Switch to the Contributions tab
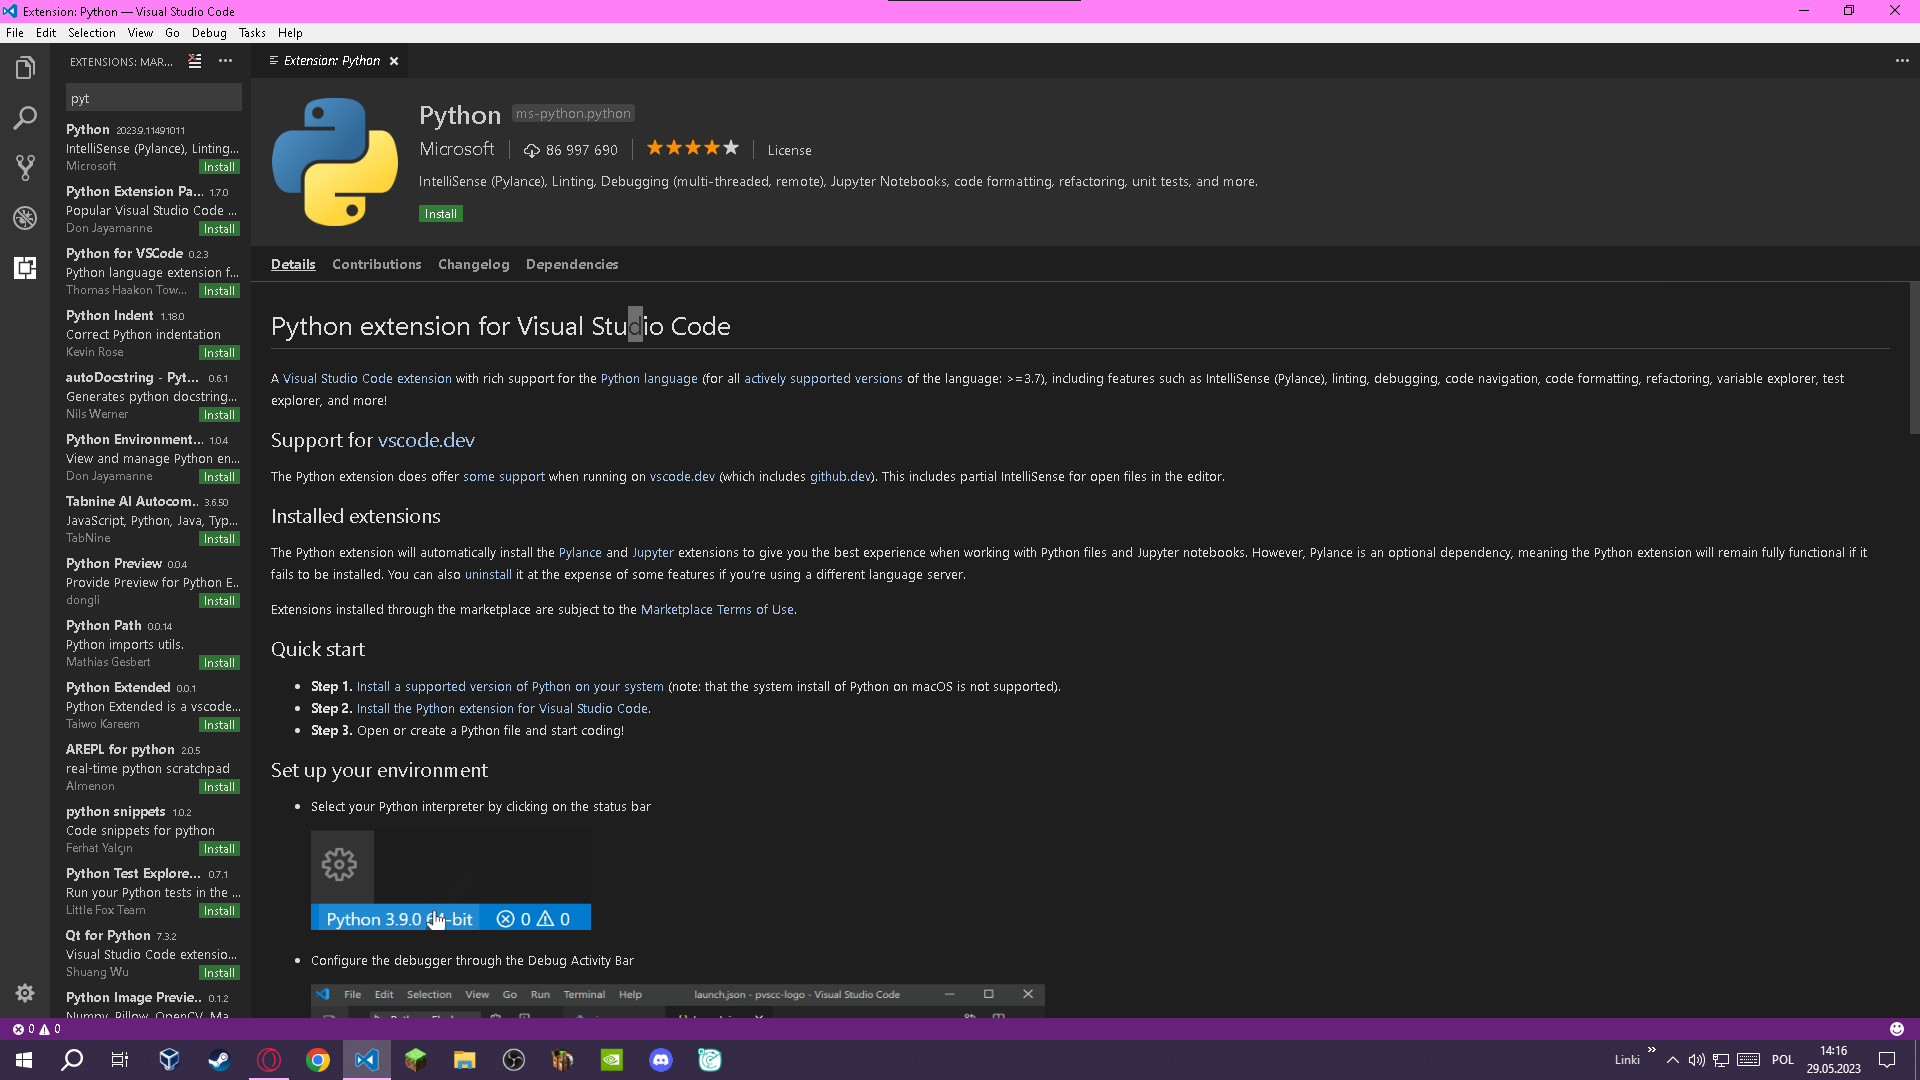This screenshot has width=1920, height=1080. [x=377, y=264]
